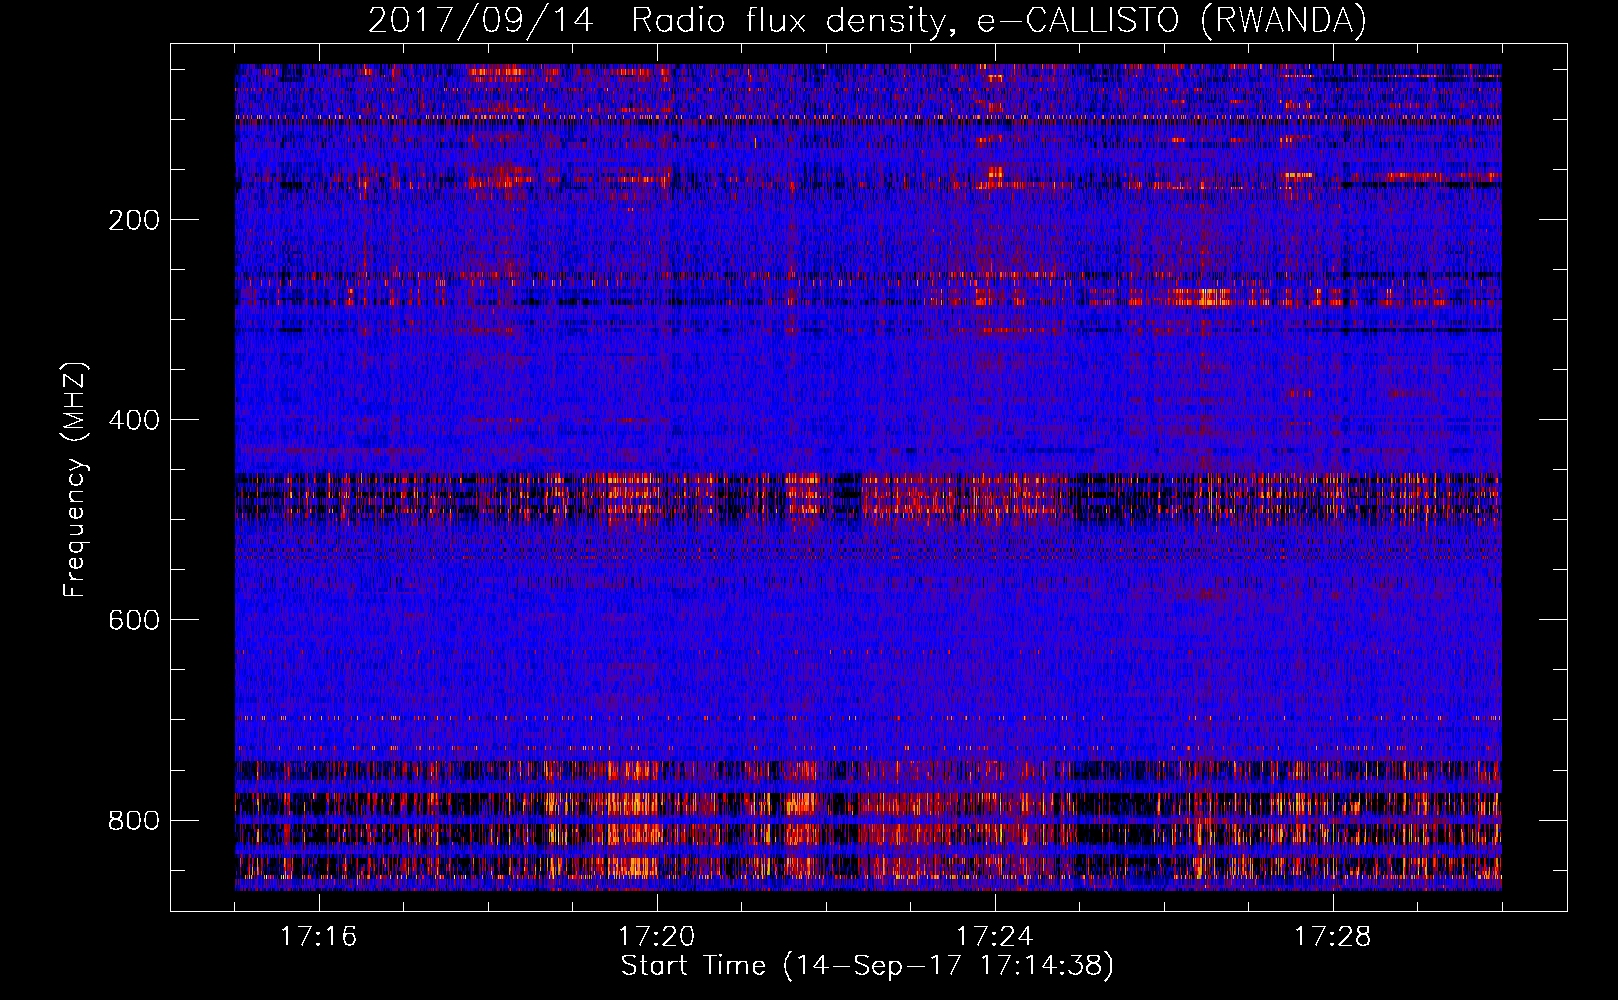Click the 'Frequency (MHZ)' axis label

[75, 480]
